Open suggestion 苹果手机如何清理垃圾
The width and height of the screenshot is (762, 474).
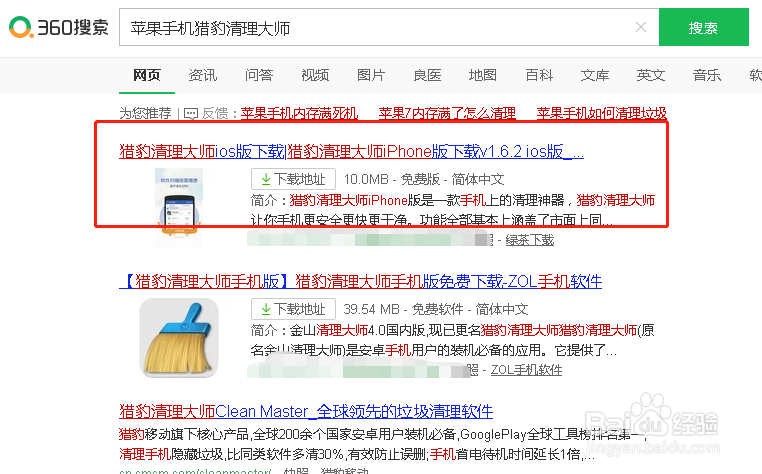(602, 113)
